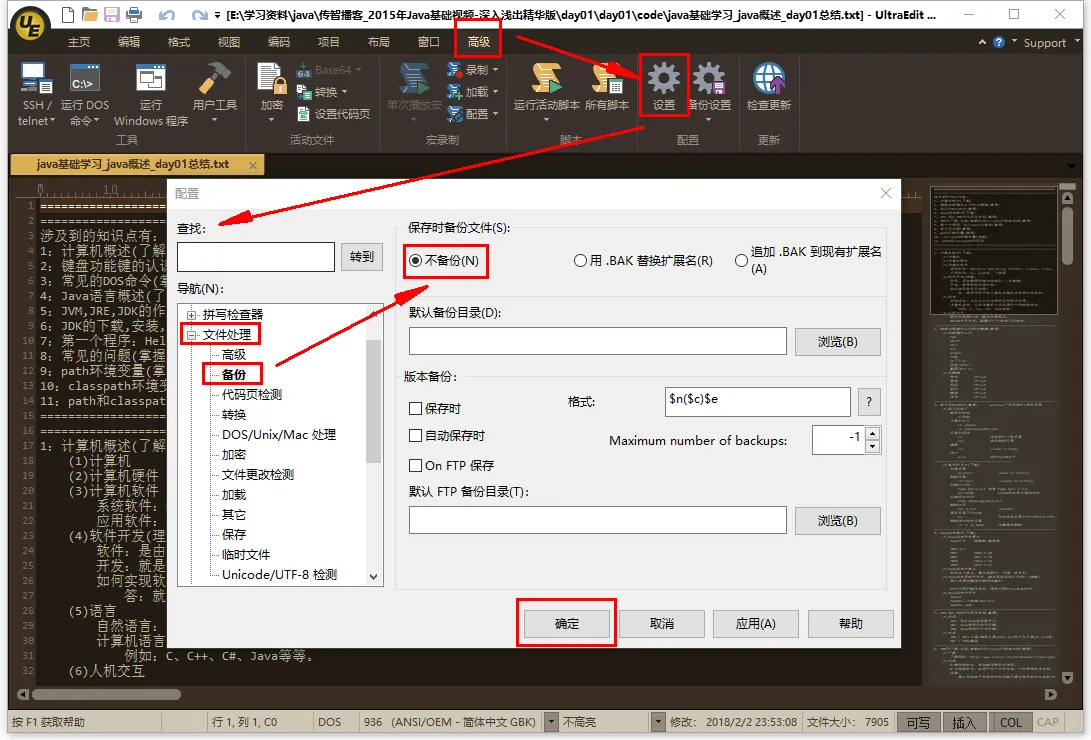Open the 不高亮 highlighting dropdown in status bar
The image size is (1091, 740).
tap(657, 722)
